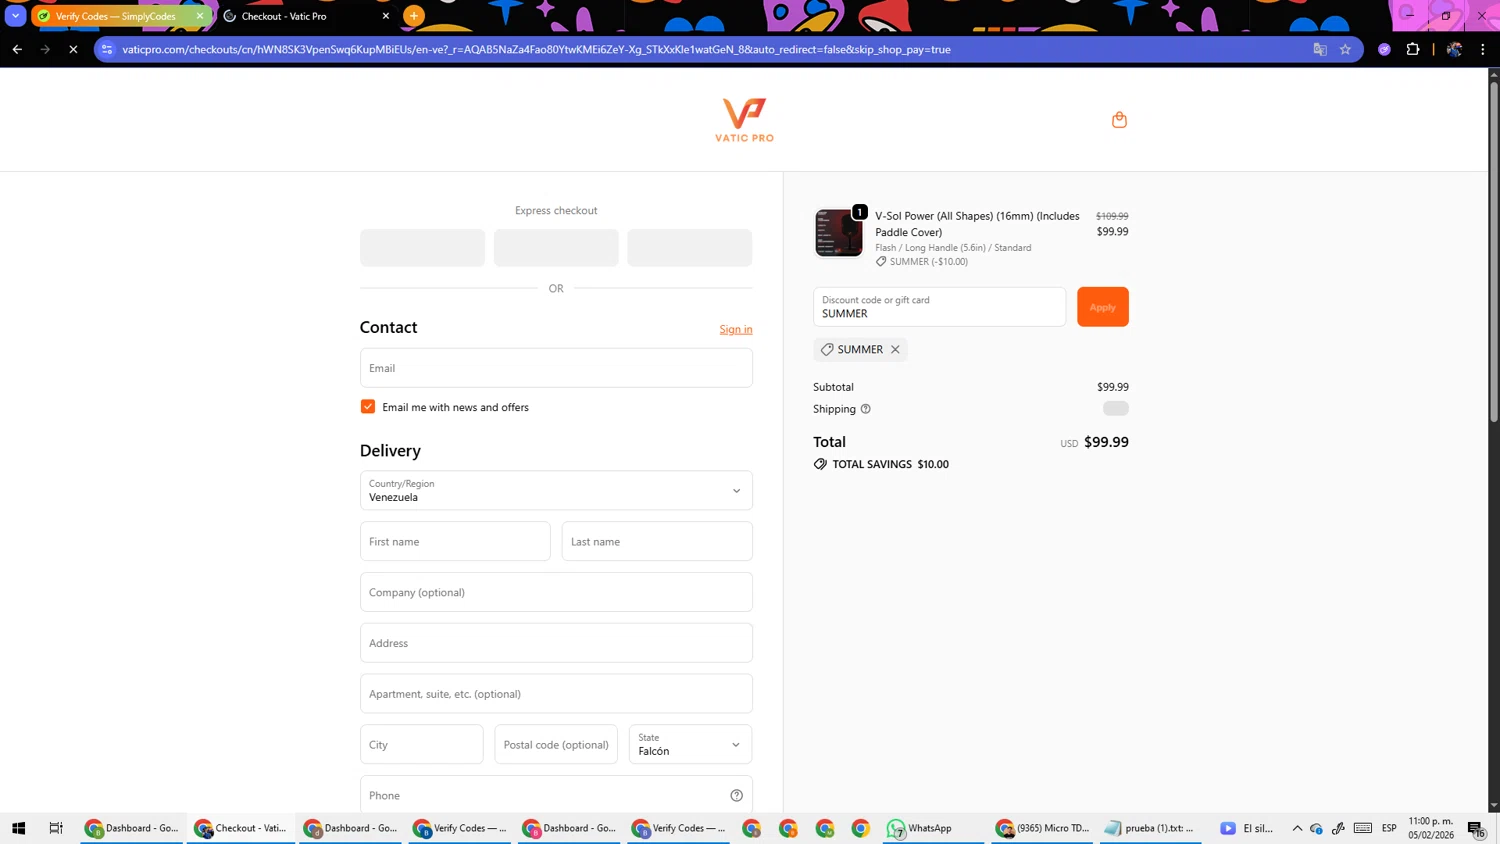Viewport: 1500px width, 844px height.
Task: Switch to the Checkout - Vatic Pro tab
Action: coord(308,16)
